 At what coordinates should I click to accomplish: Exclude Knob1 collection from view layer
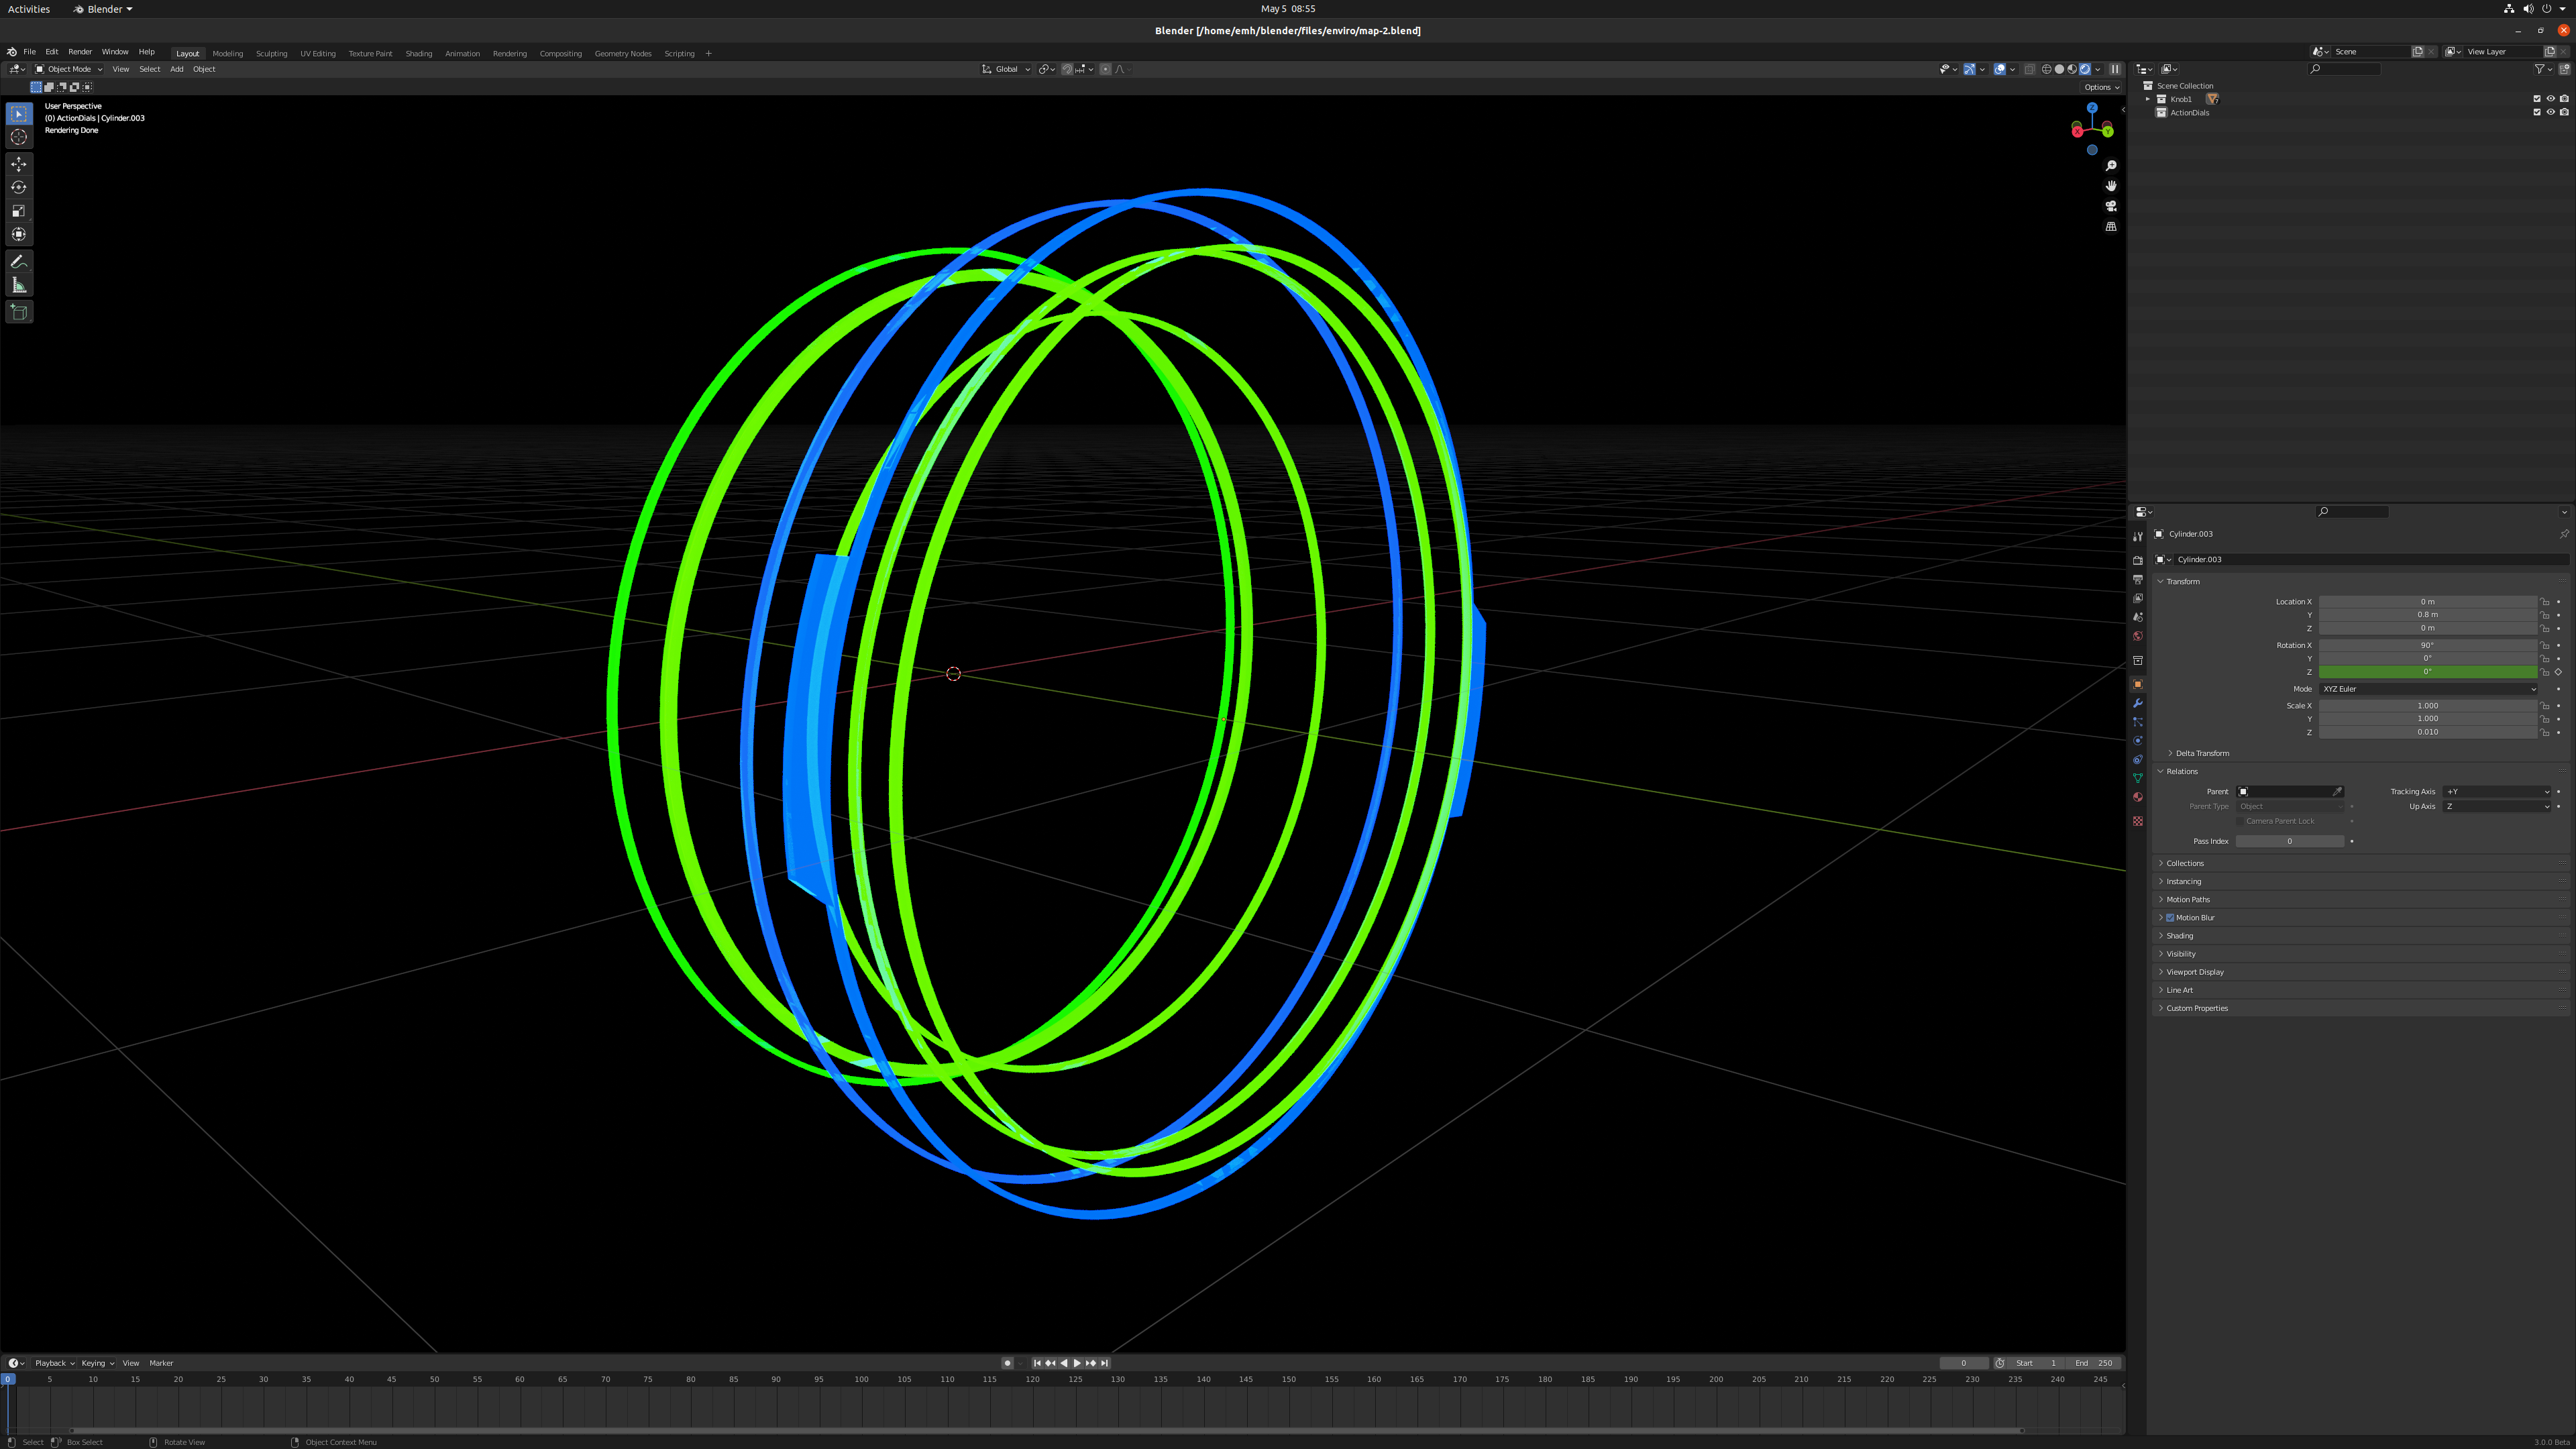[x=2537, y=99]
